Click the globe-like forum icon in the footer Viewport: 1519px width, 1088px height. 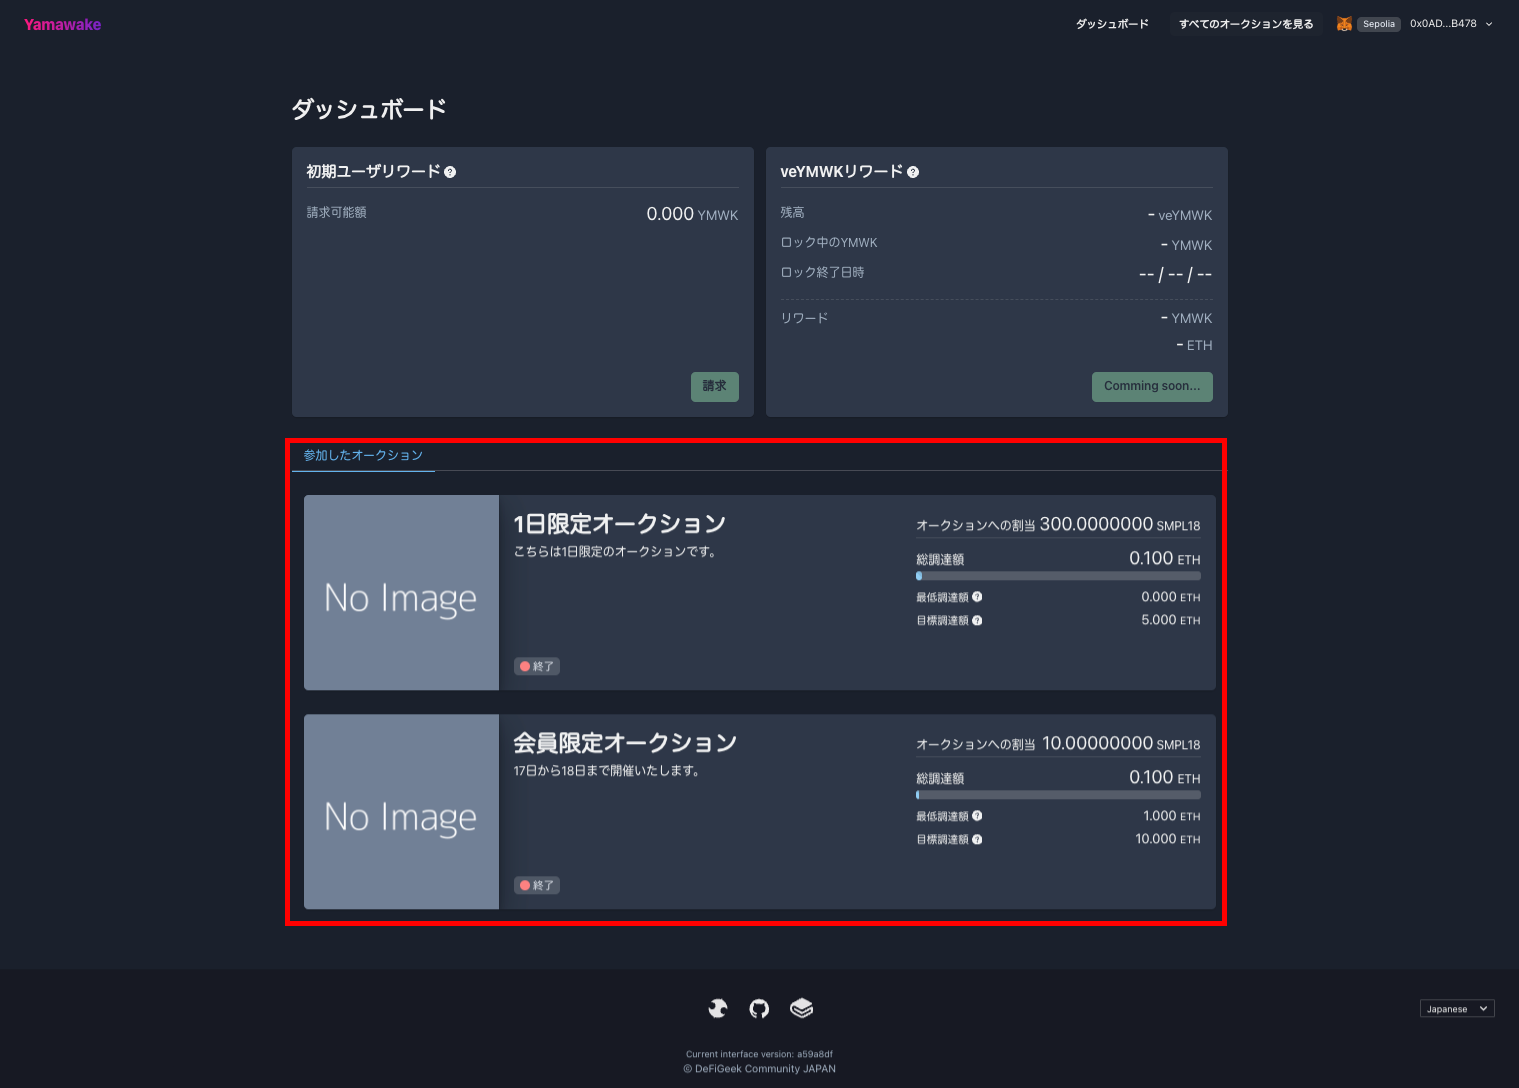click(x=717, y=1008)
